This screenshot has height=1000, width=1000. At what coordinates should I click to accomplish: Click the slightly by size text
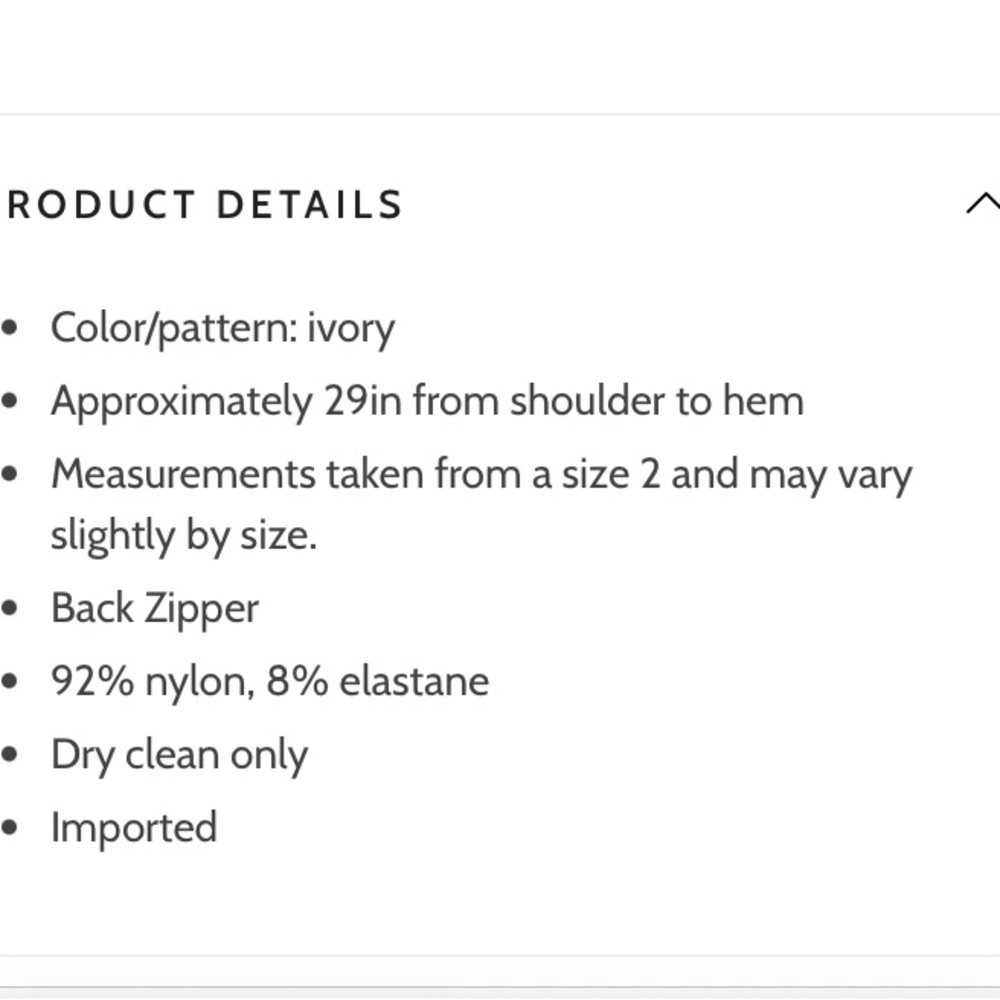point(184,535)
